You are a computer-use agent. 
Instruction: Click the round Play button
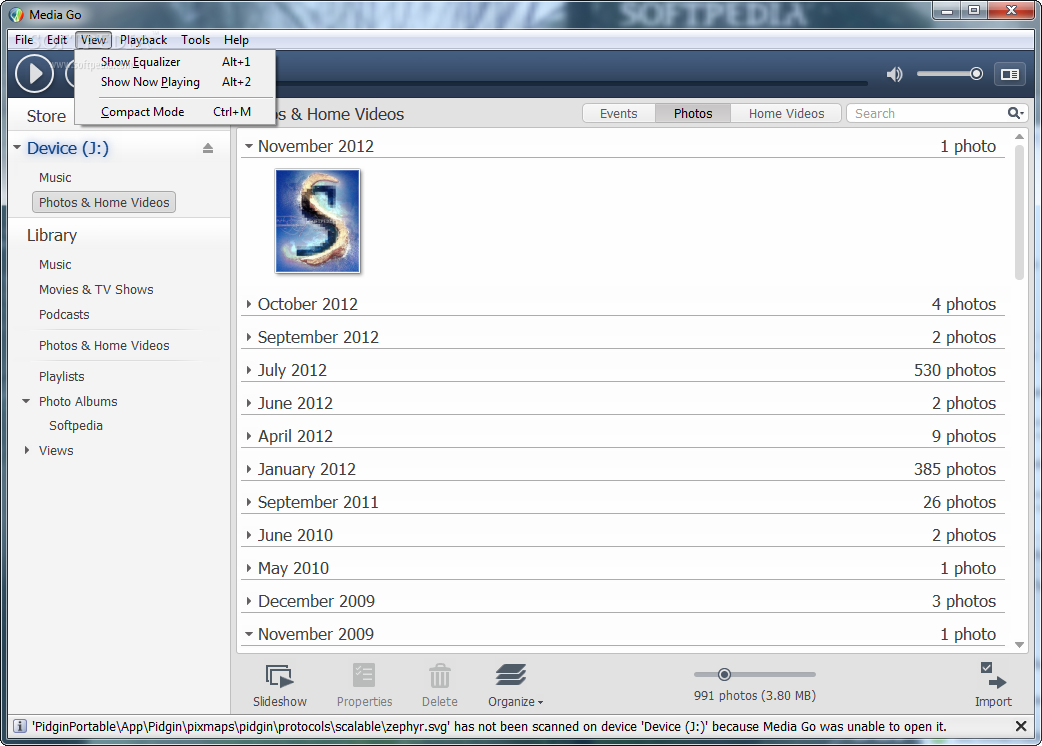tap(35, 73)
